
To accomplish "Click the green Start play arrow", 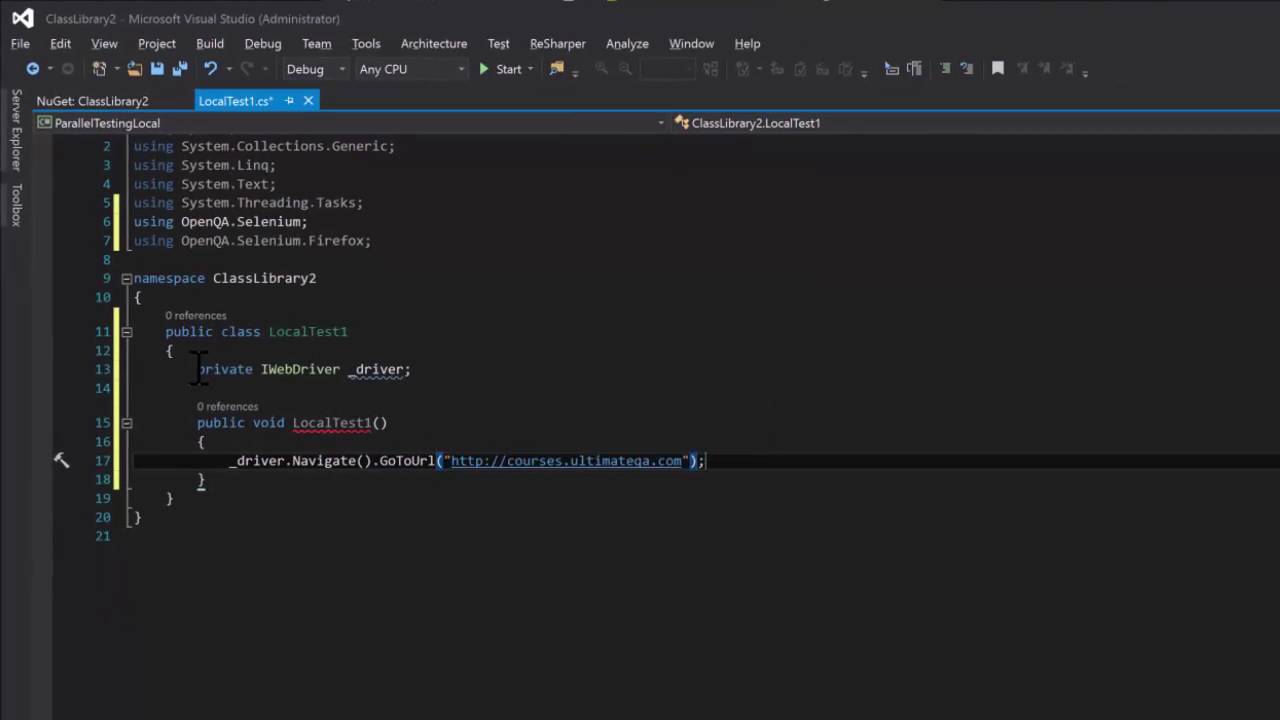I will tap(484, 69).
